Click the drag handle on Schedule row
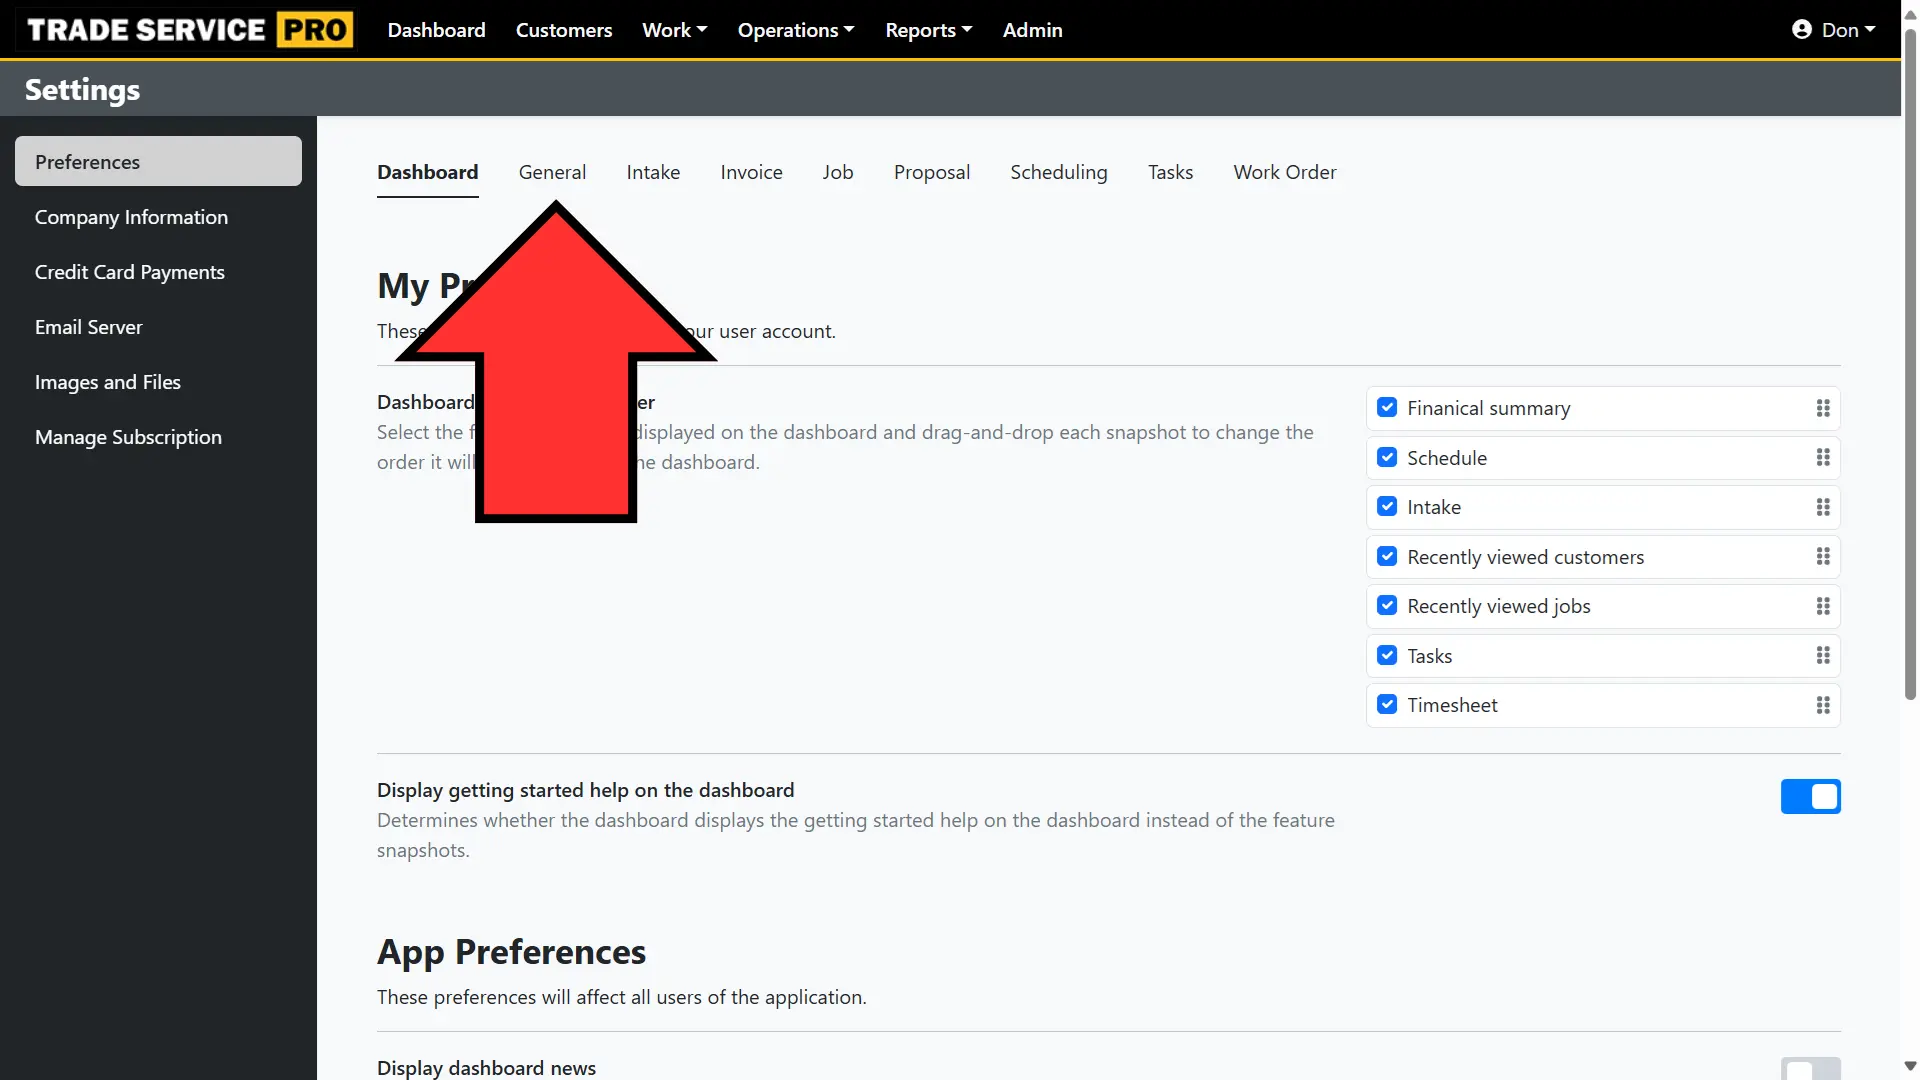The width and height of the screenshot is (1920, 1080). pyautogui.click(x=1823, y=458)
